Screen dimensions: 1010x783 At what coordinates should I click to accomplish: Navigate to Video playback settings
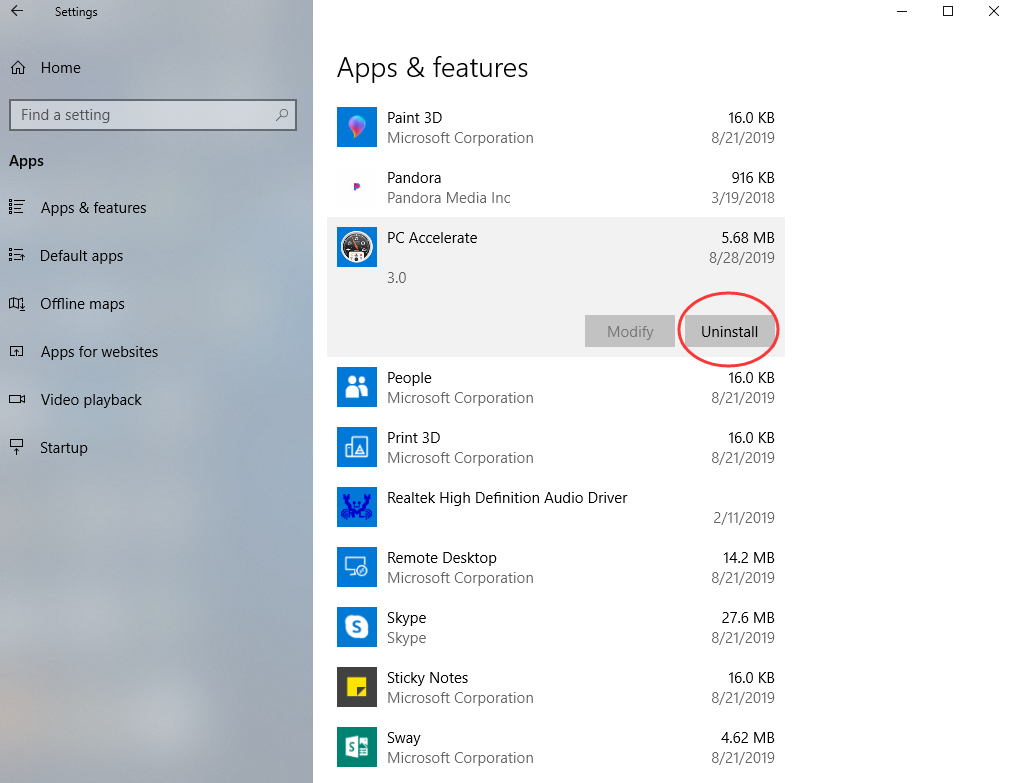point(91,400)
